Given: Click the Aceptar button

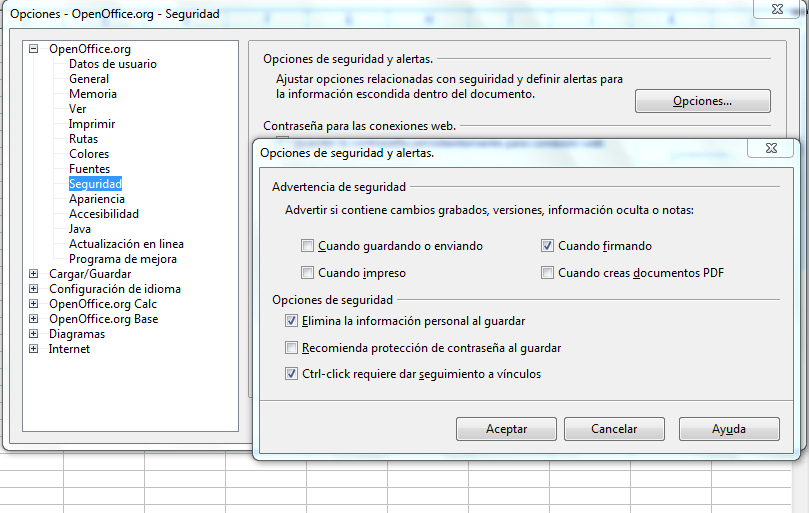Looking at the screenshot, I should (x=506, y=429).
